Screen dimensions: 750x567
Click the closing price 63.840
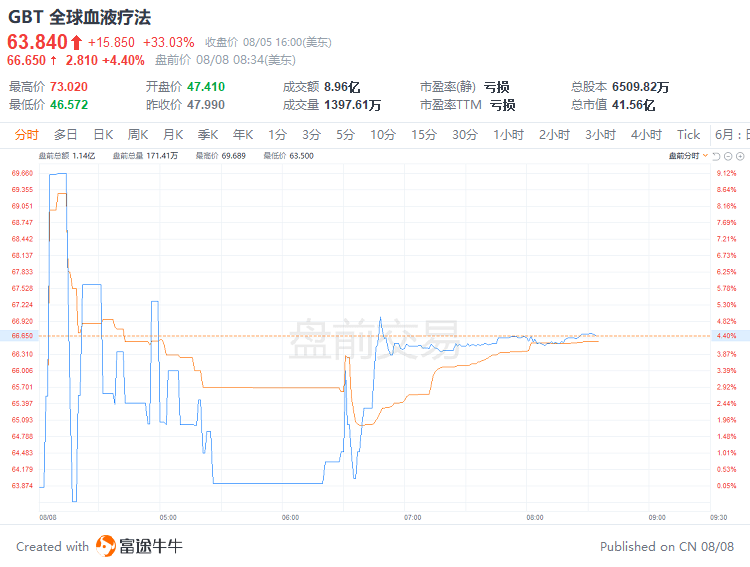(x=37, y=42)
